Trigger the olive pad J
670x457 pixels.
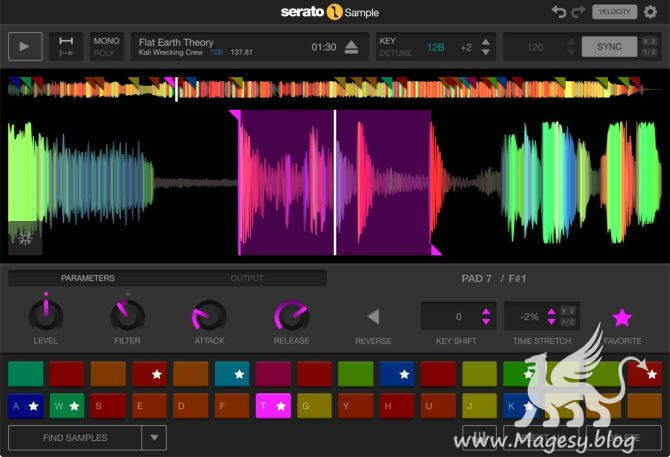pyautogui.click(x=479, y=406)
